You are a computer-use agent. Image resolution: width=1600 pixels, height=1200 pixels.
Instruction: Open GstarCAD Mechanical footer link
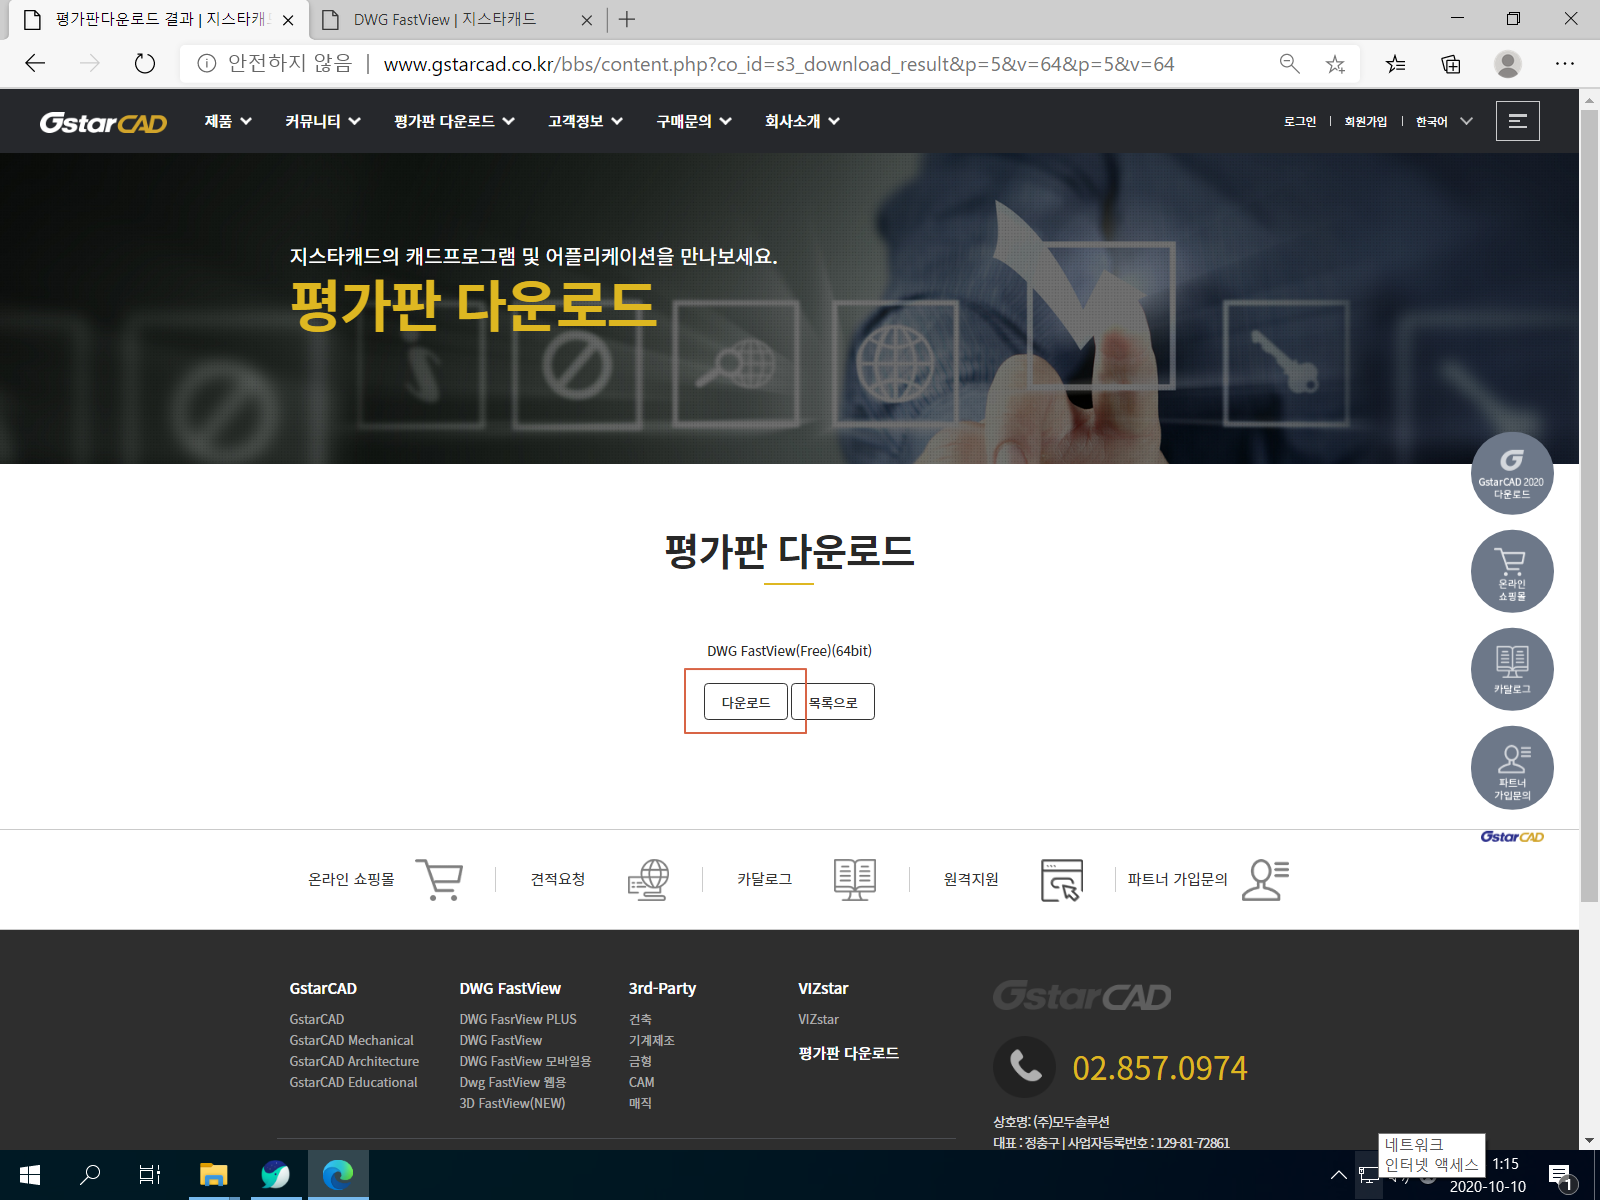pos(352,1040)
